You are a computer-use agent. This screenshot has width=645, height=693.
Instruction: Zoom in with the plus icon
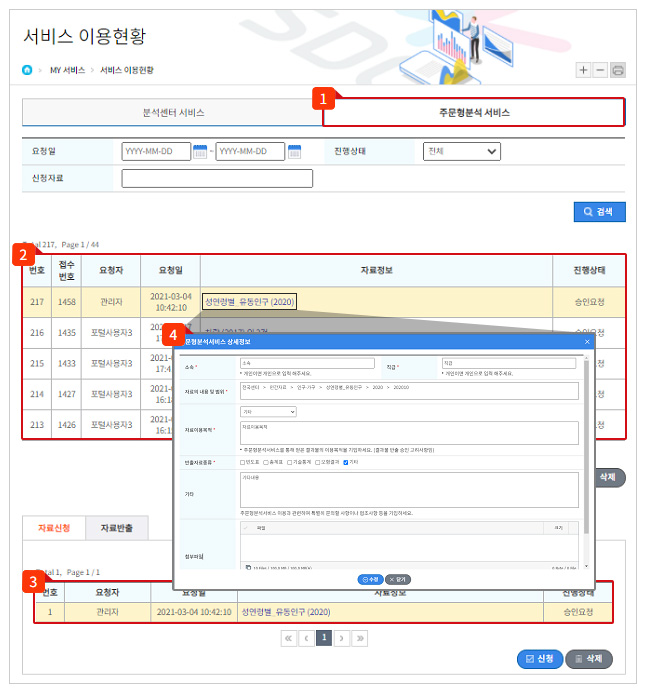[x=583, y=70]
